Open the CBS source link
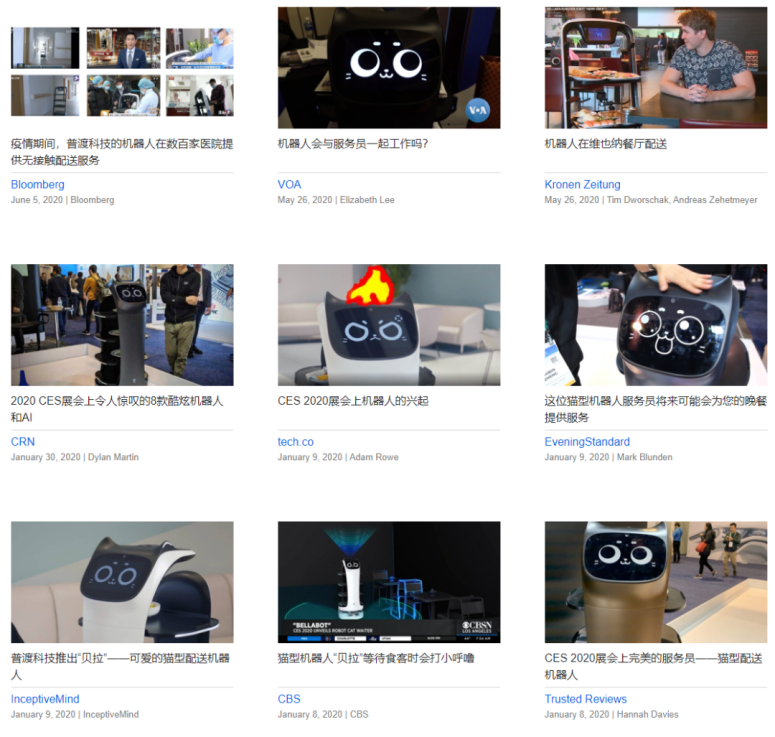Viewport: 775px width, 737px height. click(289, 699)
